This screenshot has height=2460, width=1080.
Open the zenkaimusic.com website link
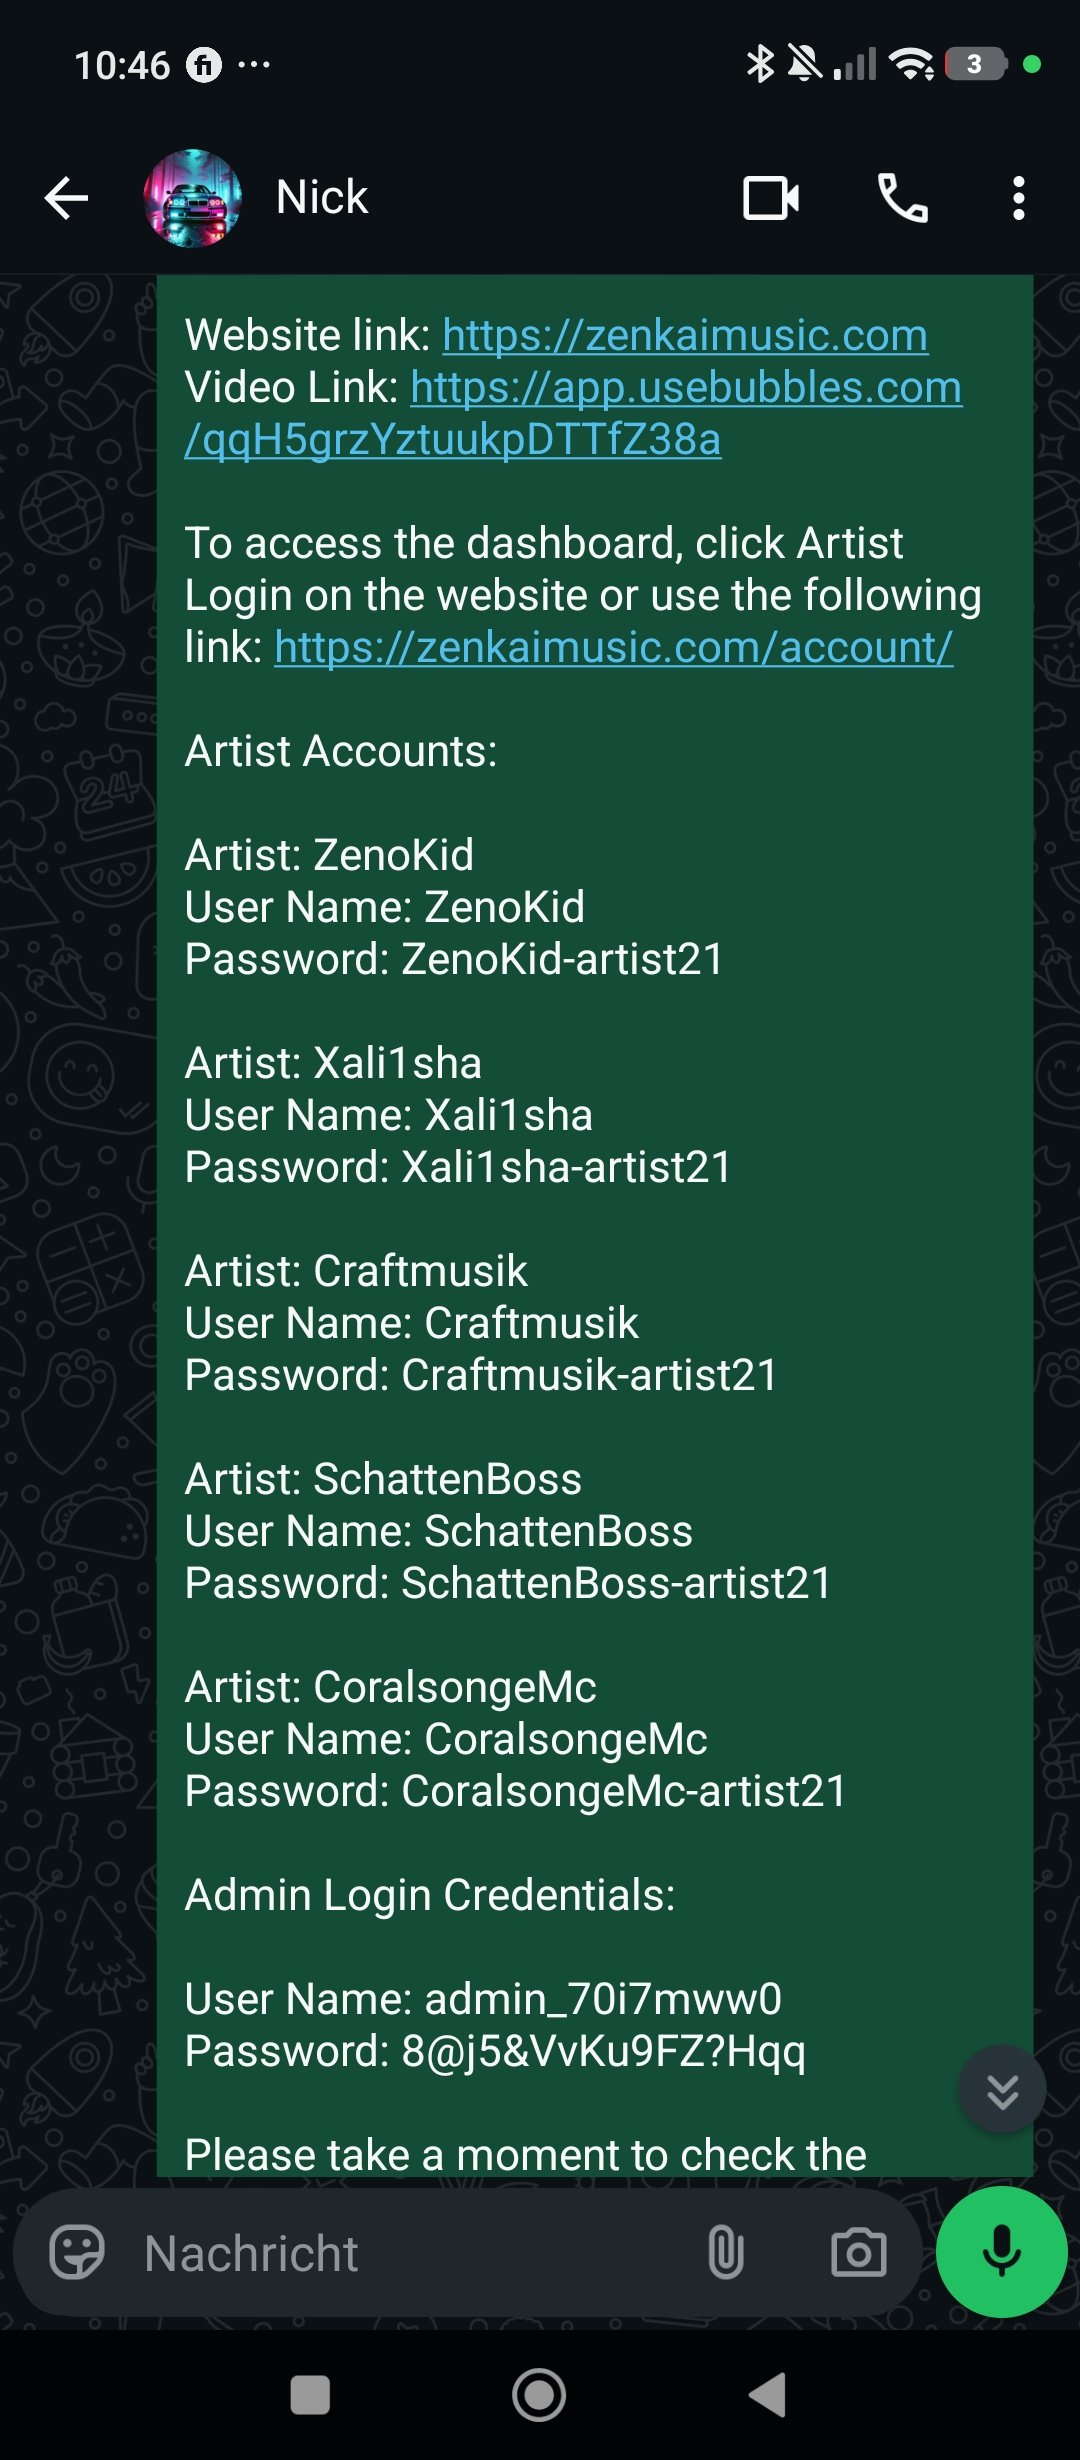click(685, 335)
